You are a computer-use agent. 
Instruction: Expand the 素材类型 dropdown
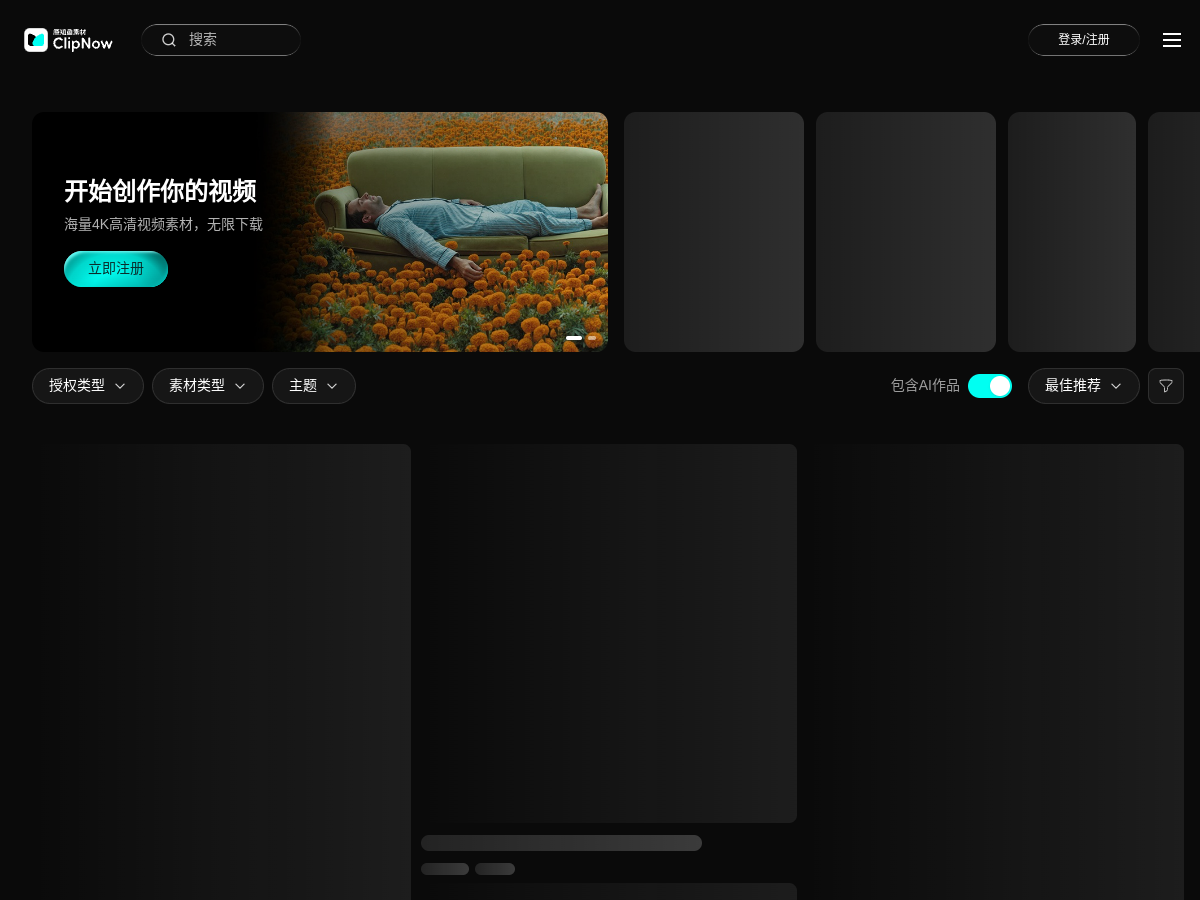(208, 386)
